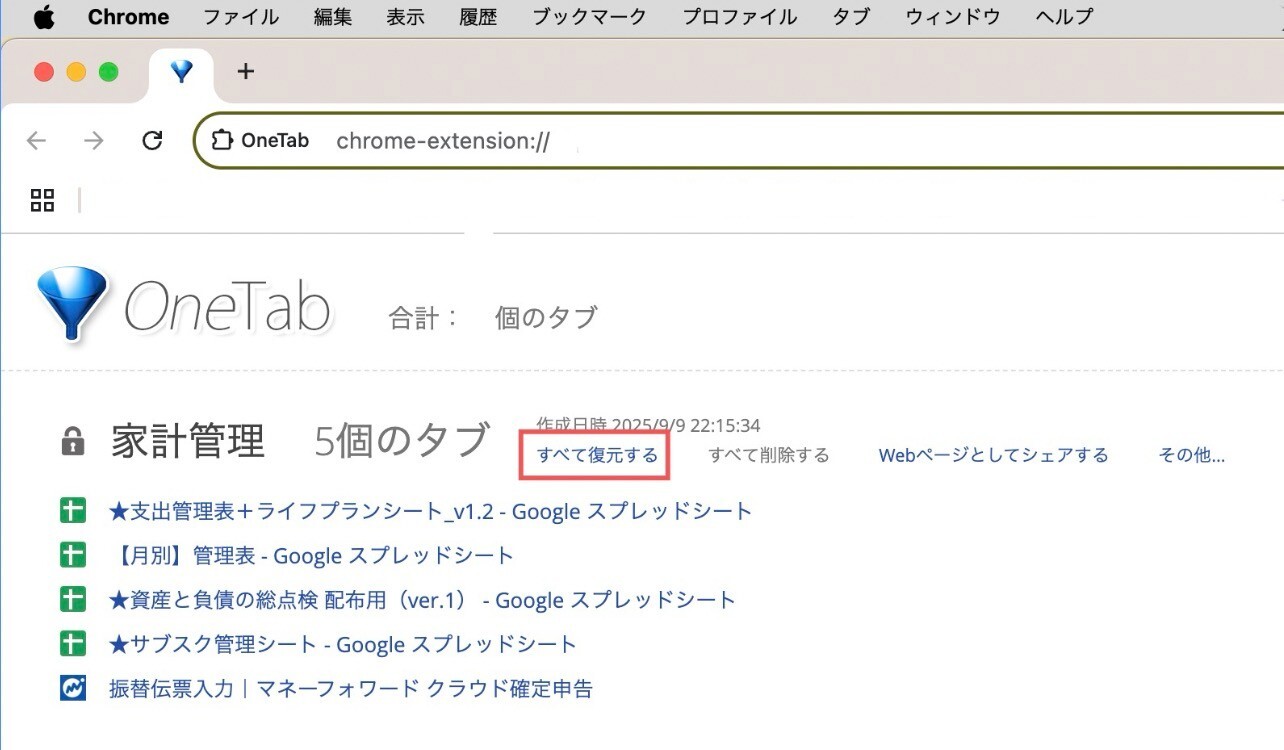
Task: Click Money Forward icon beside 振替伝票入力
Action: coord(73,688)
